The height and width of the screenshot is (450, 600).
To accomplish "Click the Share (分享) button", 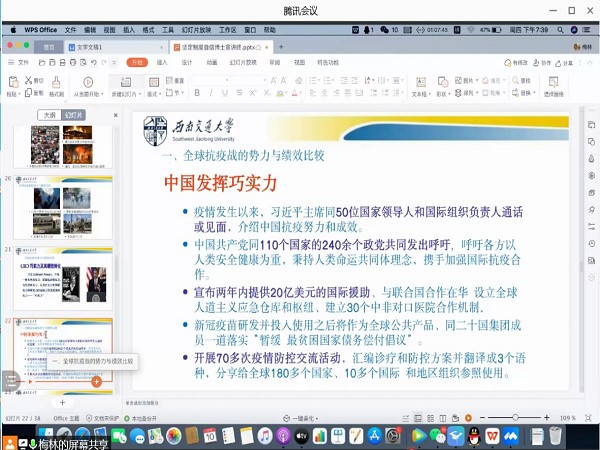I will click(564, 63).
